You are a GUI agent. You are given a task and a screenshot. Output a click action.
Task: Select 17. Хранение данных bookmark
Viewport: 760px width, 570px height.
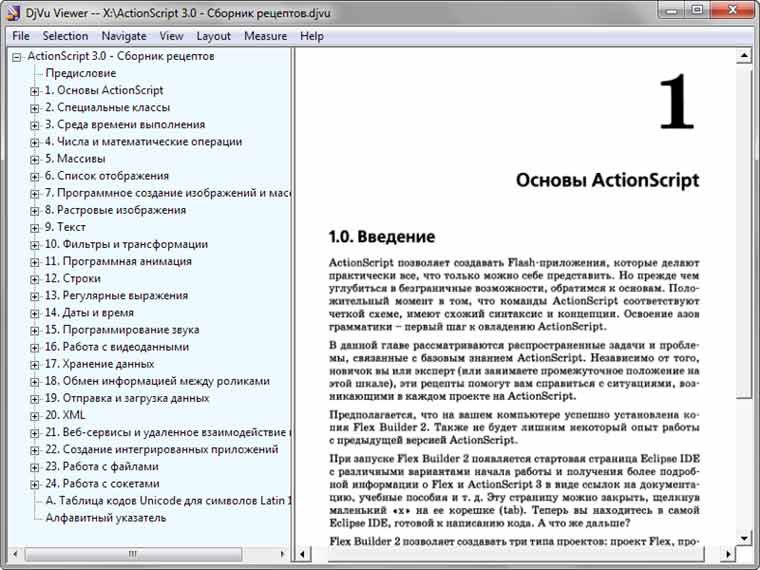[99, 364]
